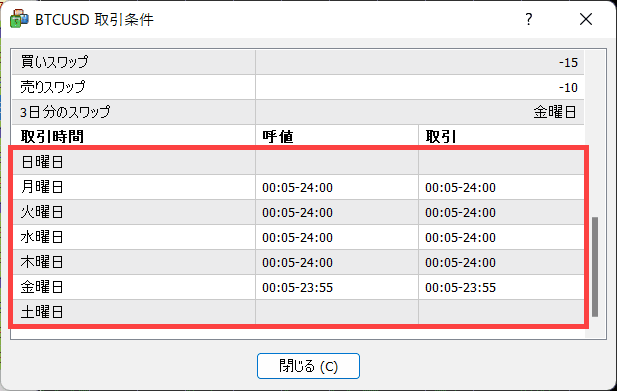
Task: Click the -15 buy swap value
Action: (568, 63)
